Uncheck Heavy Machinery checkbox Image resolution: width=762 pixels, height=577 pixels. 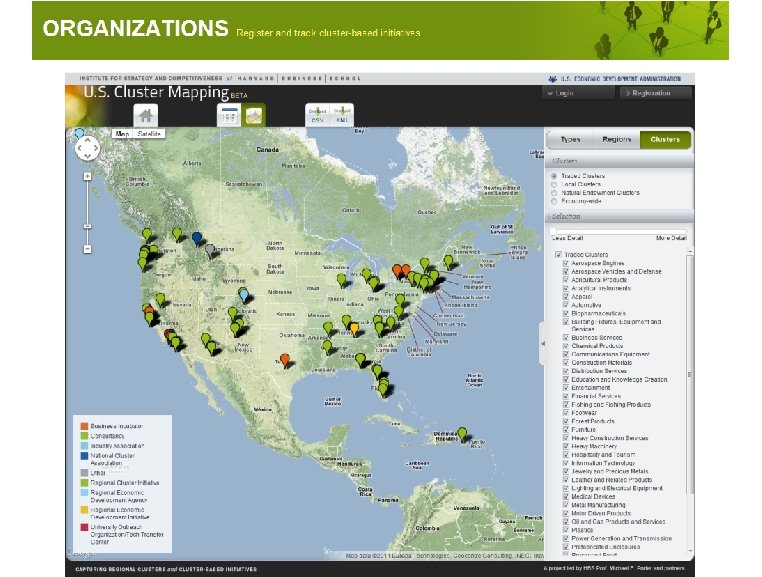click(566, 446)
